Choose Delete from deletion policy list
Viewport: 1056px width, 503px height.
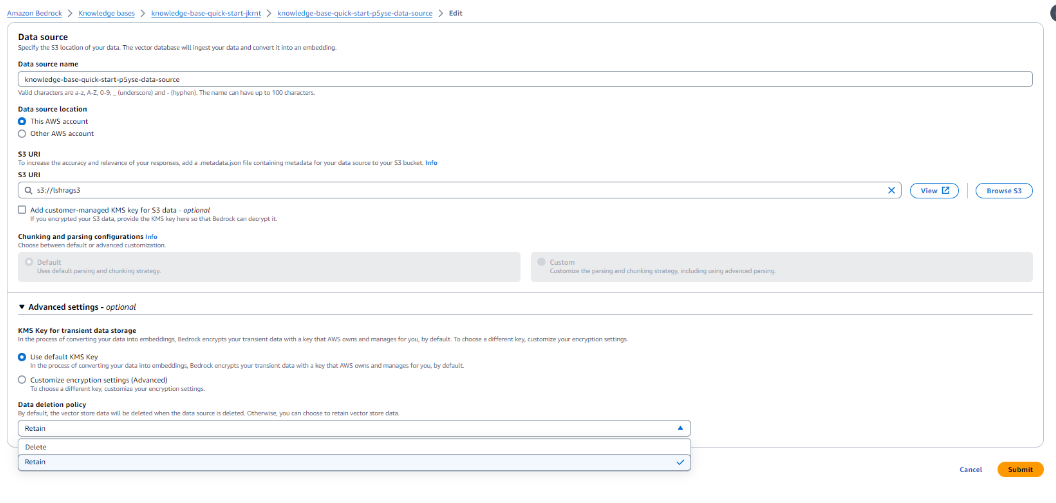(354, 447)
